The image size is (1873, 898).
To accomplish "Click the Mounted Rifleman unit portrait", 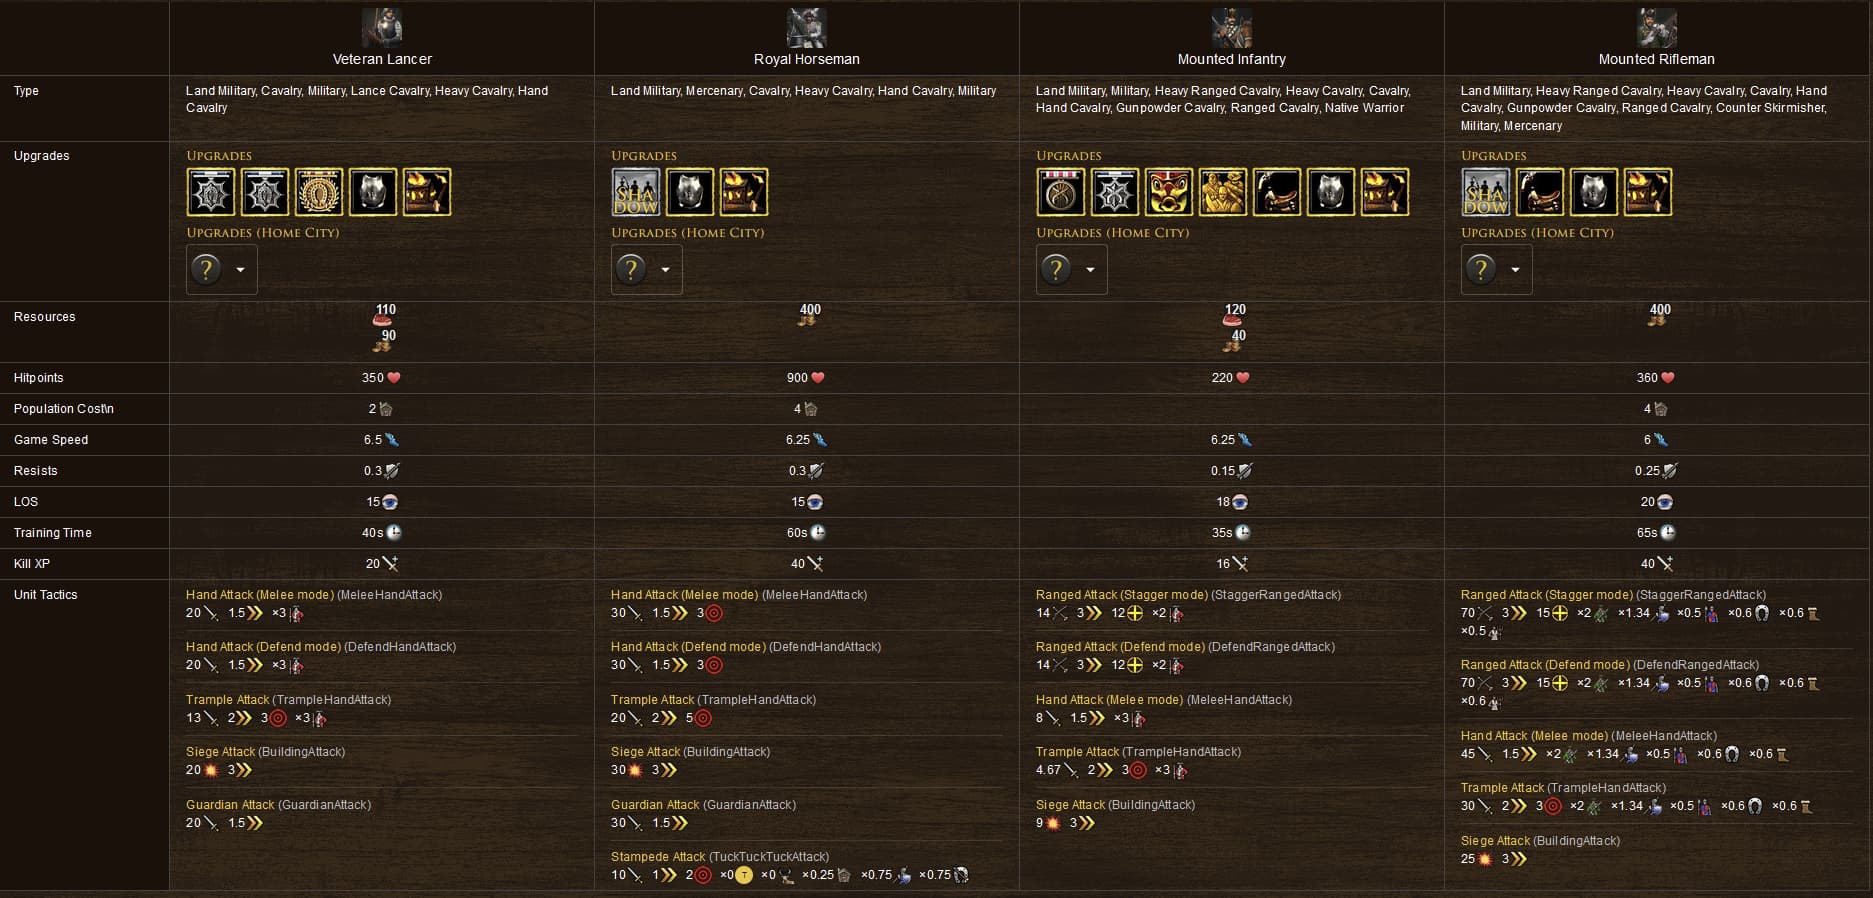I will click(x=1657, y=28).
